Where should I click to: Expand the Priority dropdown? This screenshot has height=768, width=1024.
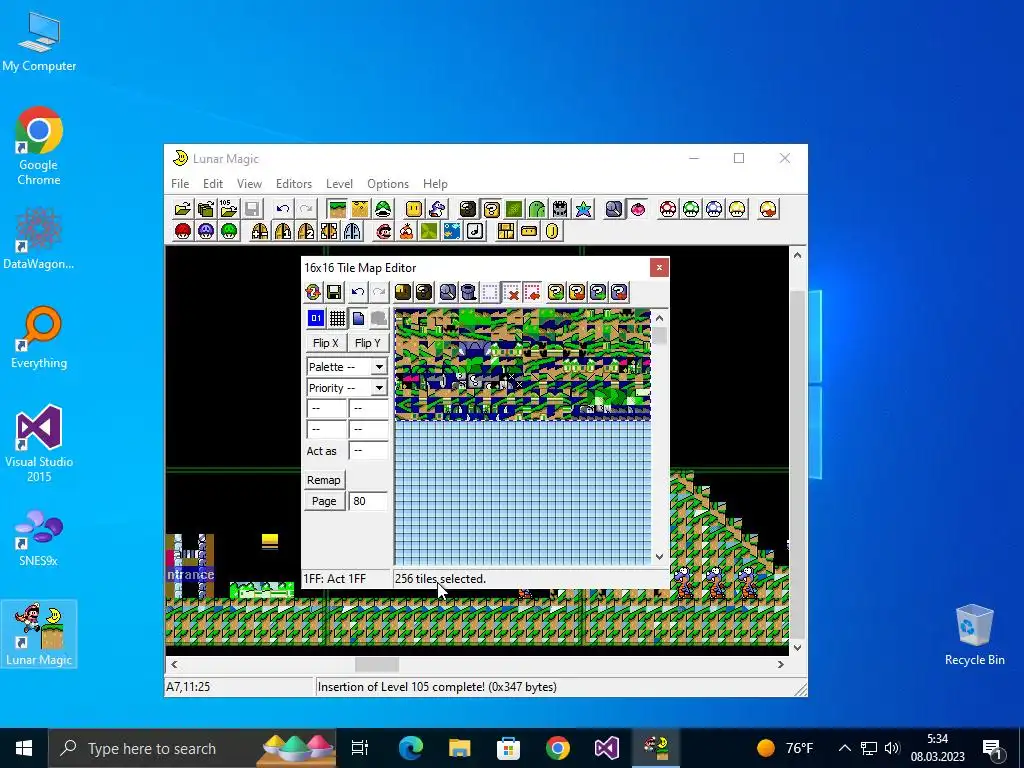tap(379, 388)
